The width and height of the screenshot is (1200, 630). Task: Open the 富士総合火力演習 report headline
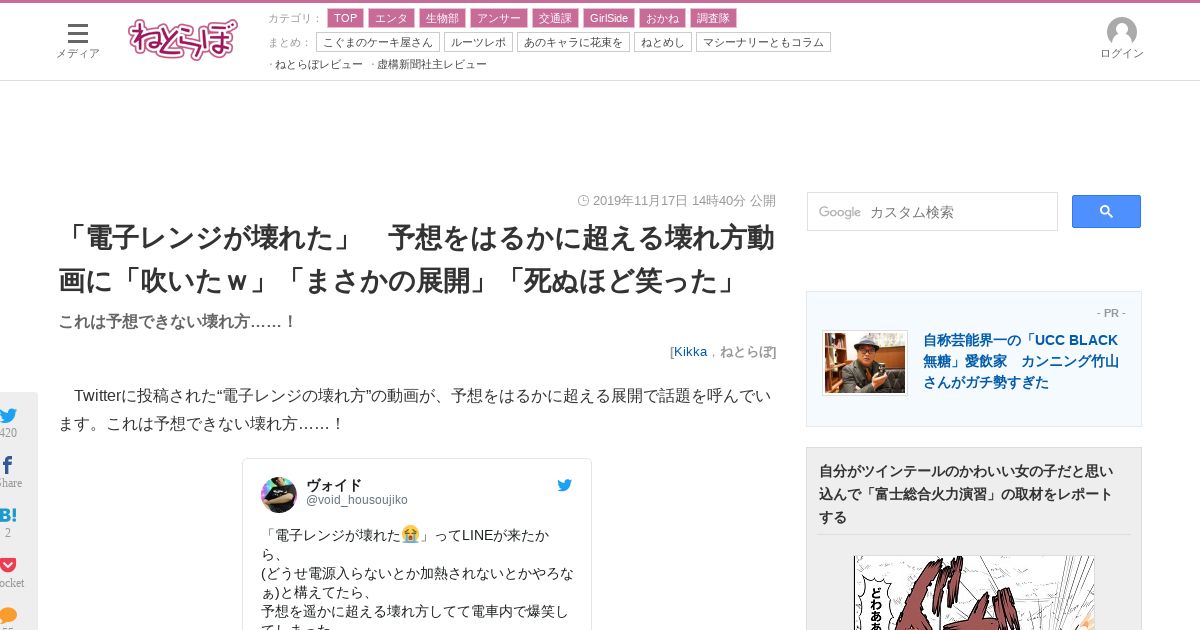(966, 494)
